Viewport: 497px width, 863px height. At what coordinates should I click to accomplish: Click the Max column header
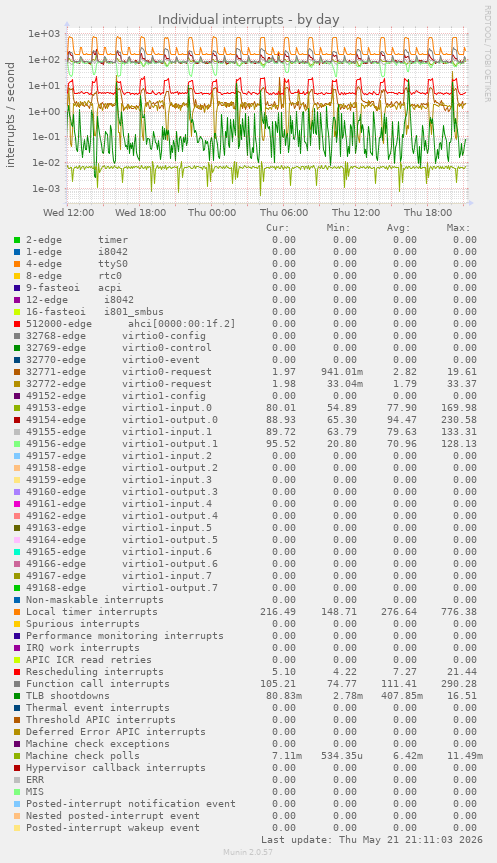pos(458,228)
